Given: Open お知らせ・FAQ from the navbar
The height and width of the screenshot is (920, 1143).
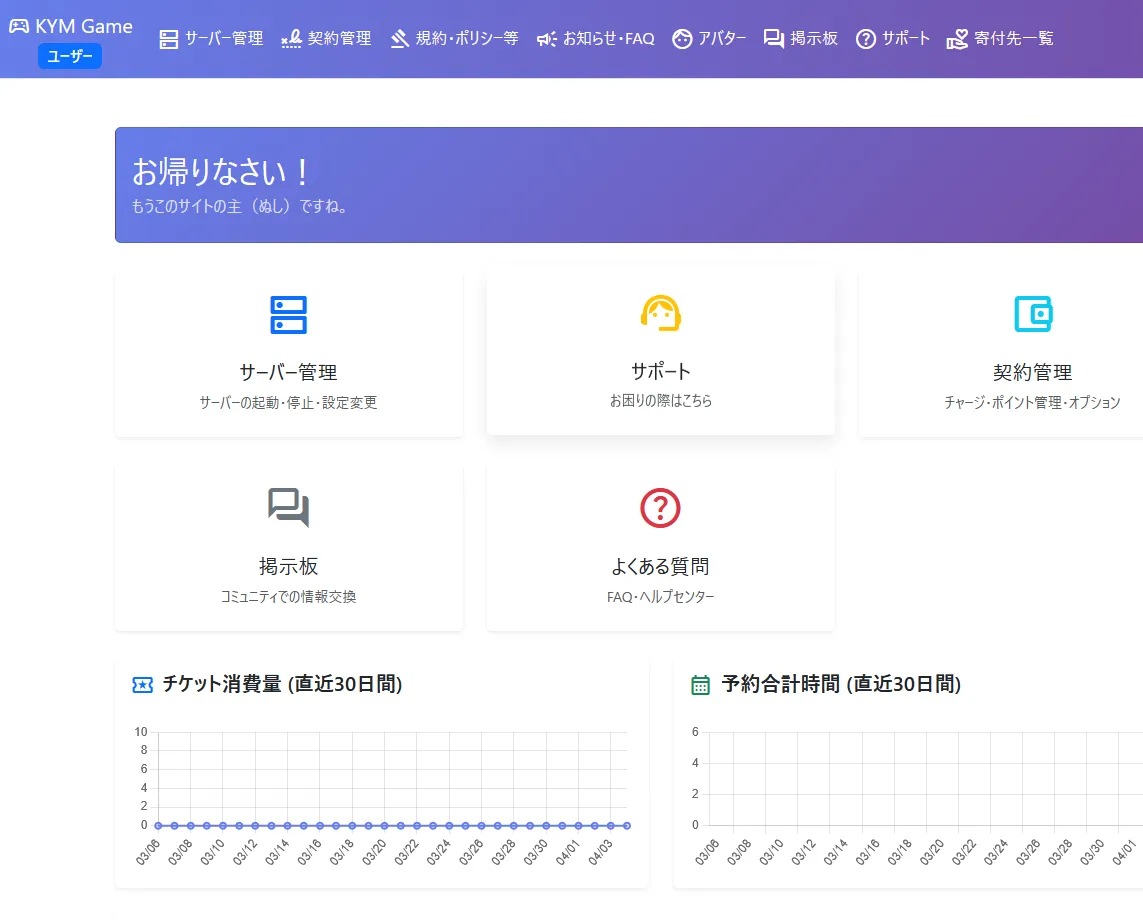Looking at the screenshot, I should pyautogui.click(x=595, y=39).
